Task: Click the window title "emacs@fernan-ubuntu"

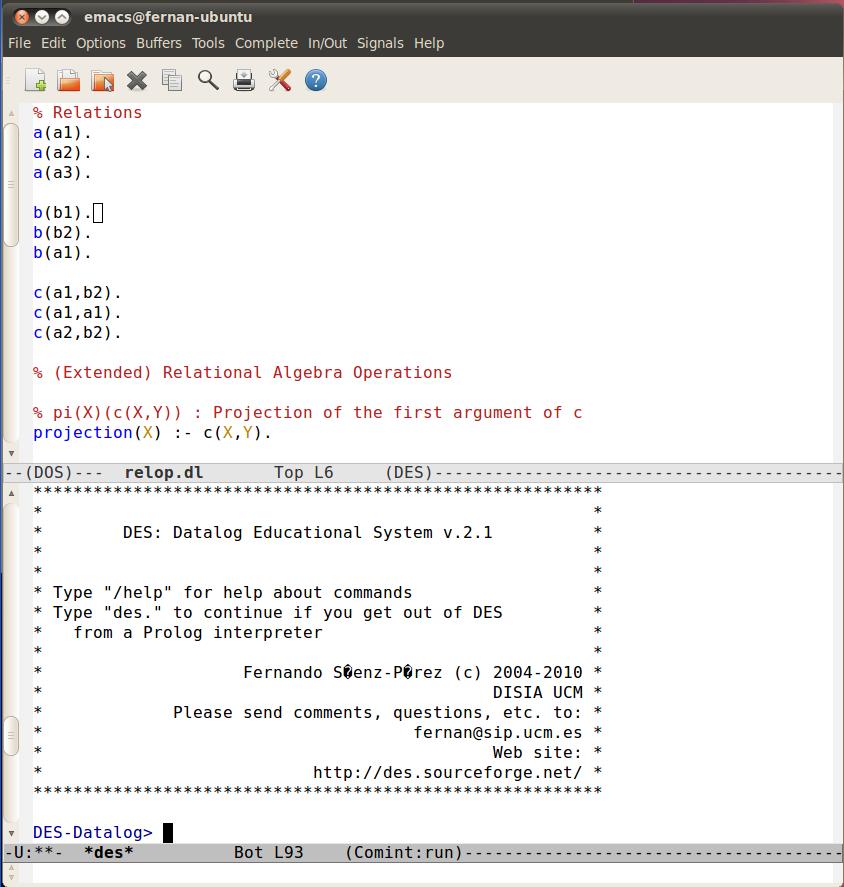Action: (168, 17)
